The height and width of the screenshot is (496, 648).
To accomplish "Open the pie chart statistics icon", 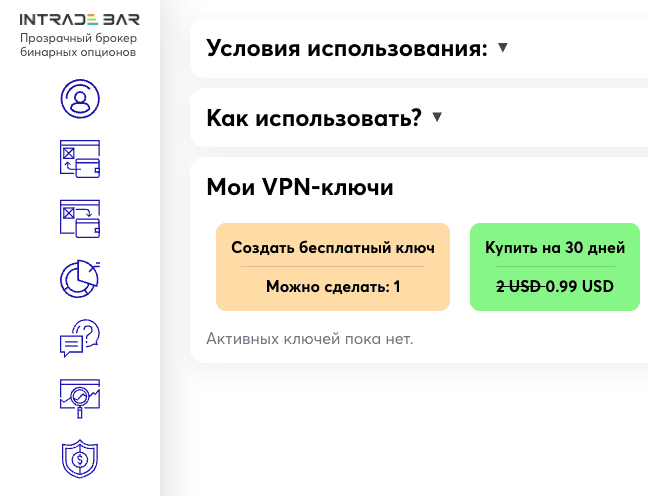I will coord(80,278).
